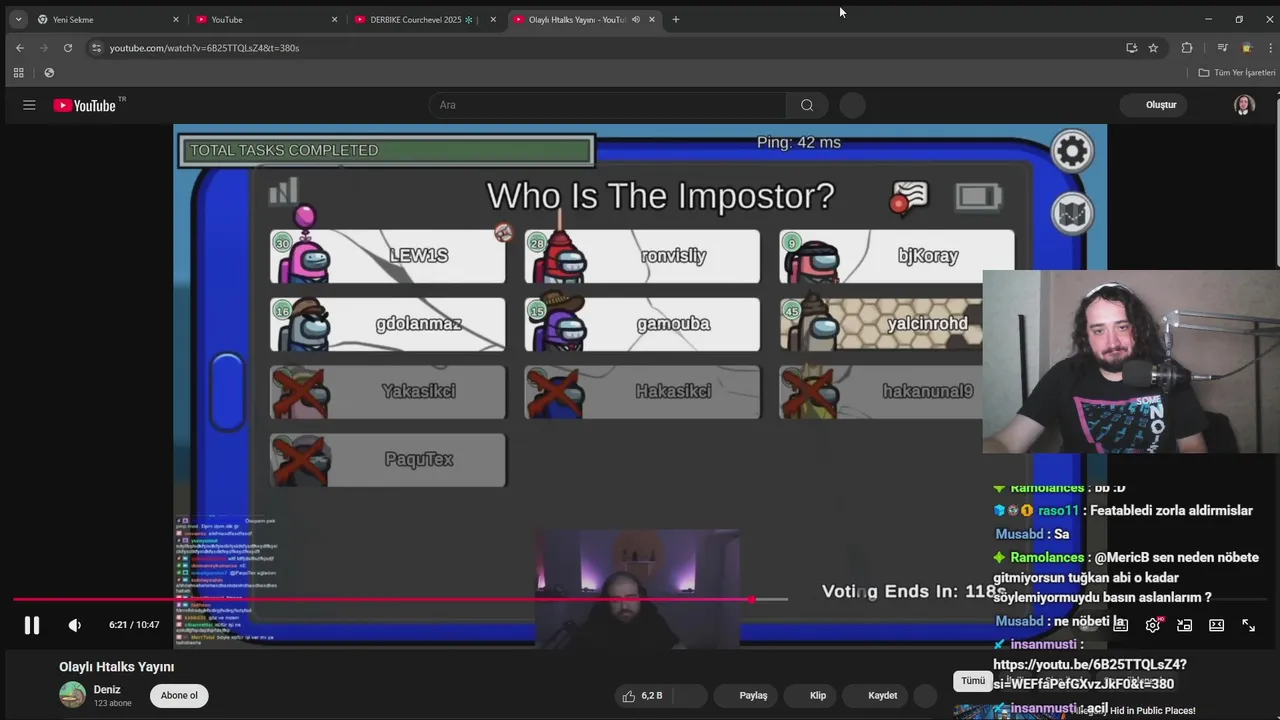Click the game settings gear in video
Screen dimensions: 1280x720
(1072, 151)
